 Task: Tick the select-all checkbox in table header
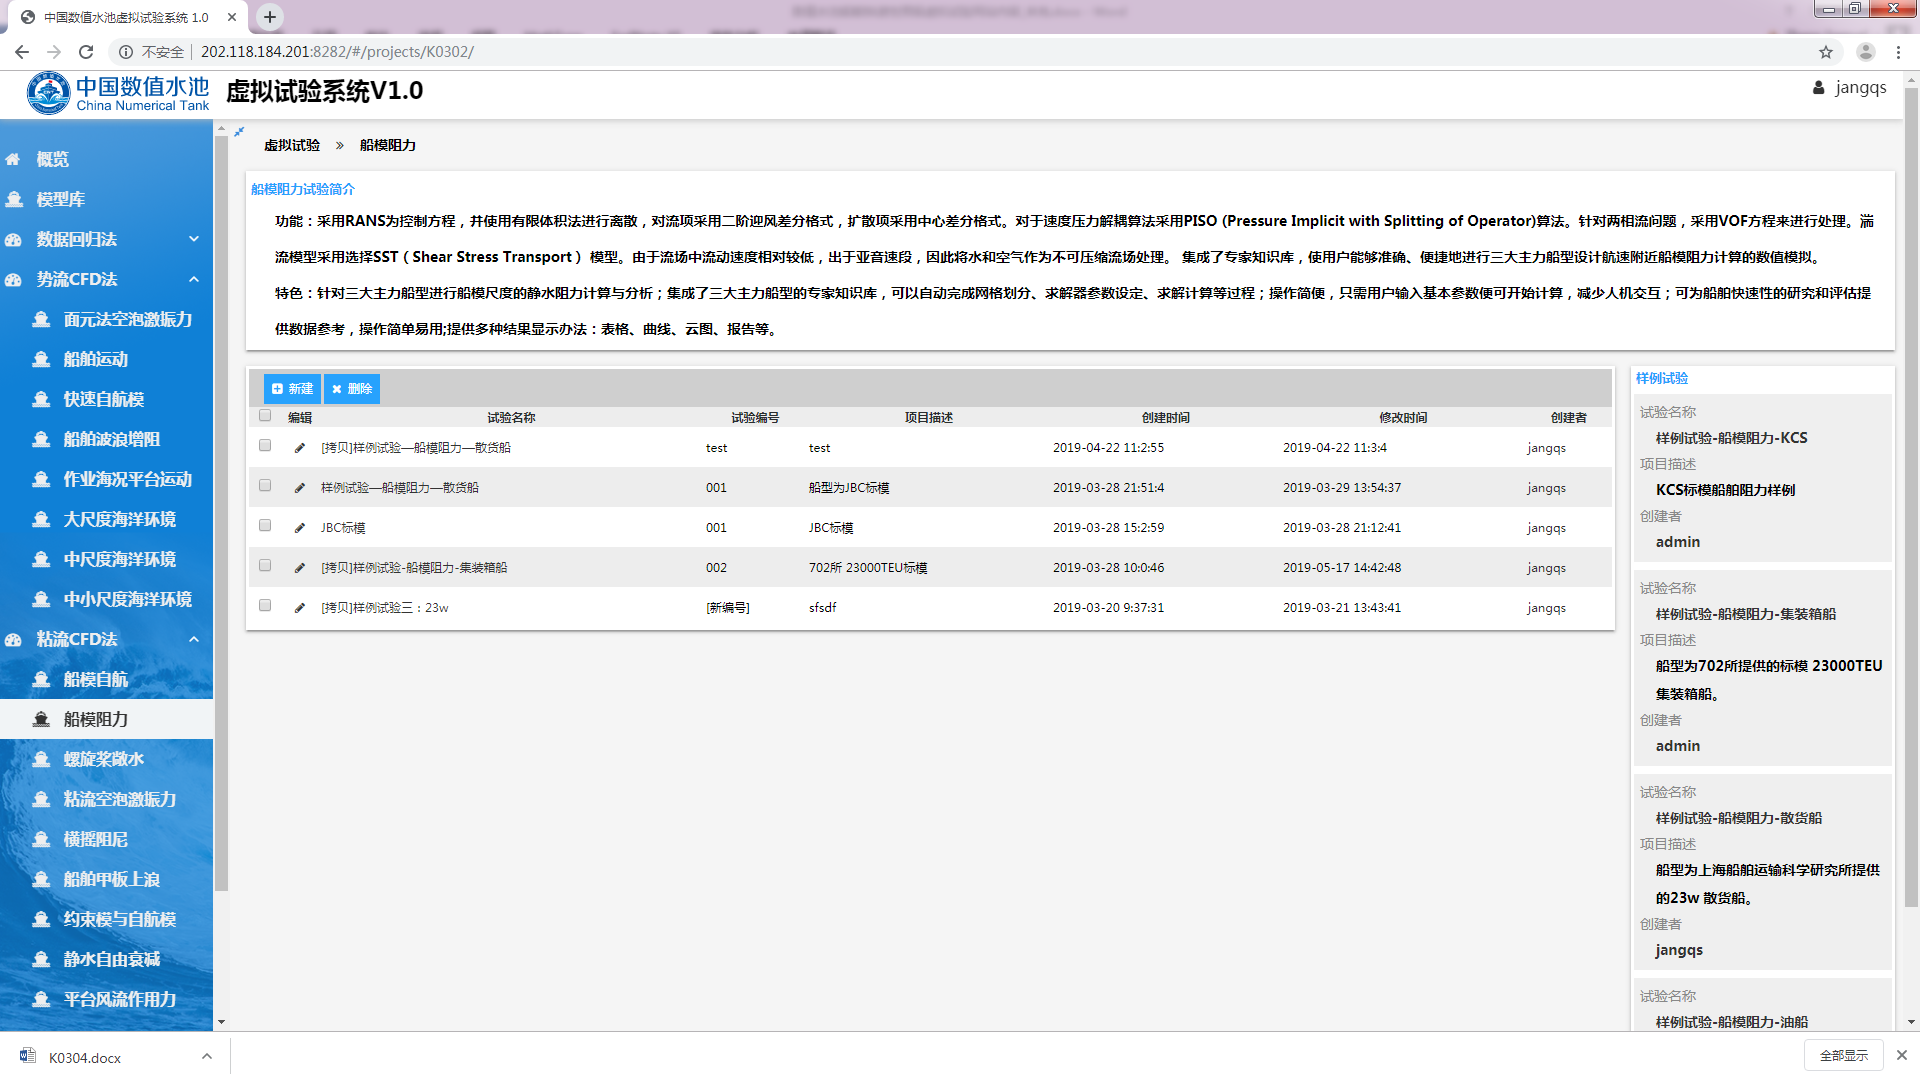pyautogui.click(x=265, y=416)
